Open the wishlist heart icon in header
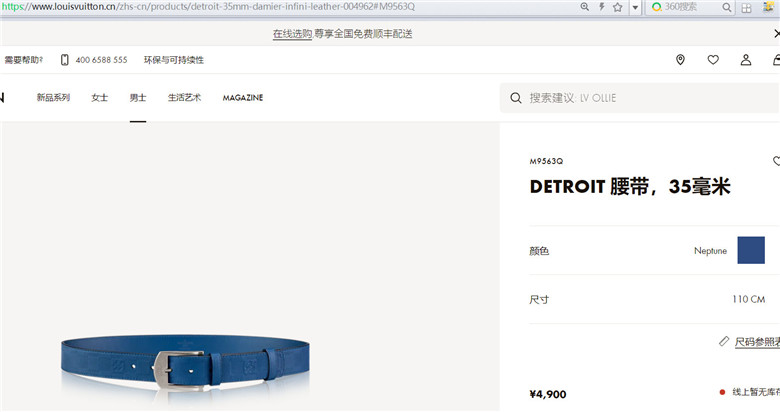 pyautogui.click(x=713, y=60)
